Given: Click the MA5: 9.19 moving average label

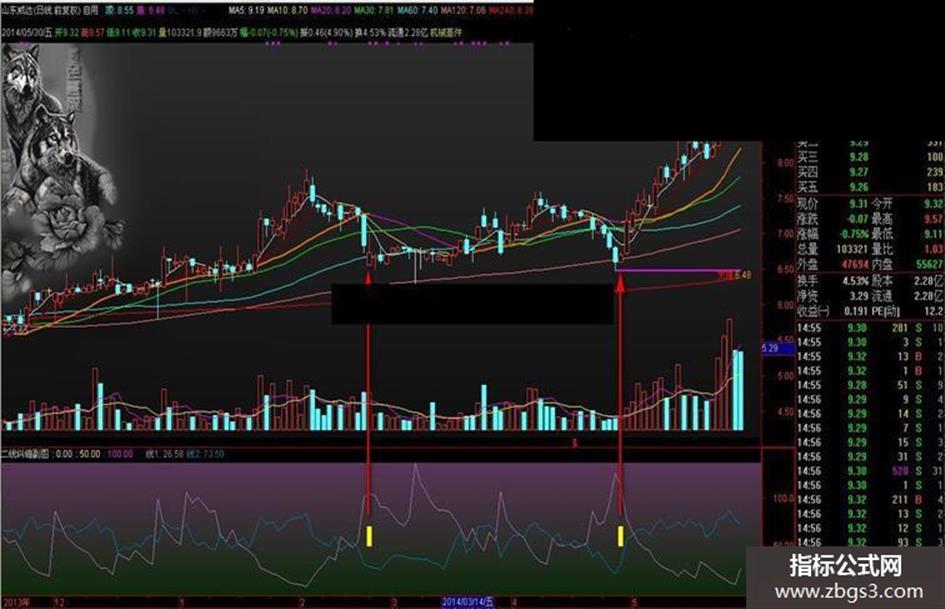Looking at the screenshot, I should (246, 11).
